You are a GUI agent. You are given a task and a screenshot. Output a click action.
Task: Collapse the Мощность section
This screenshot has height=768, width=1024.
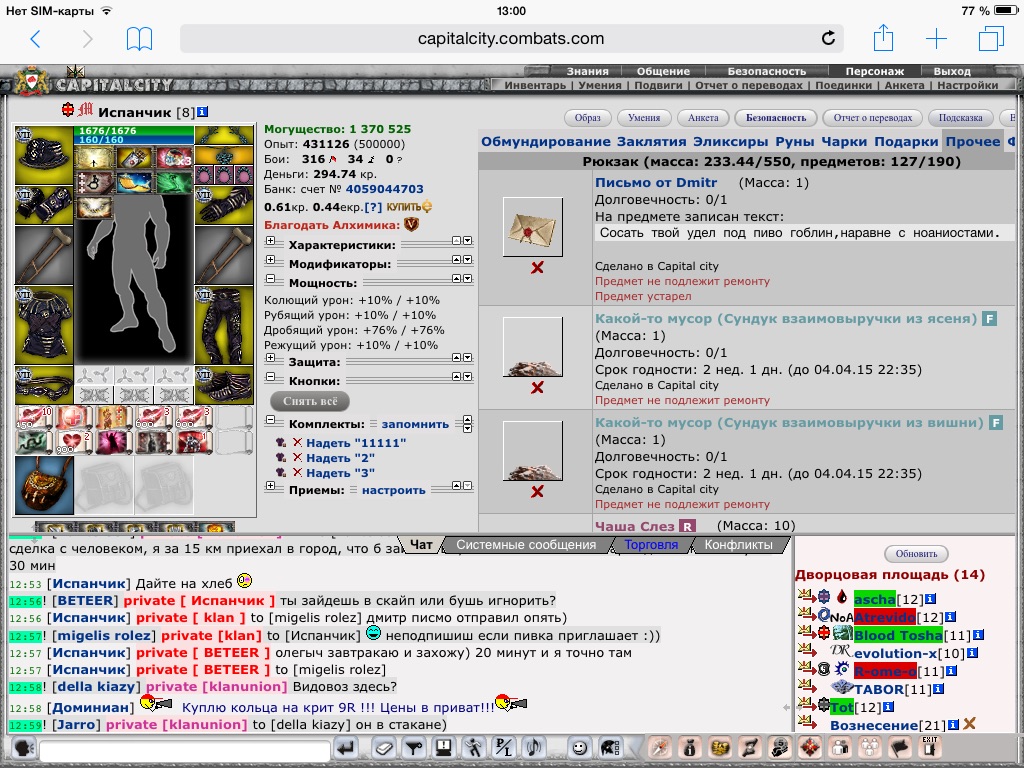pos(270,279)
